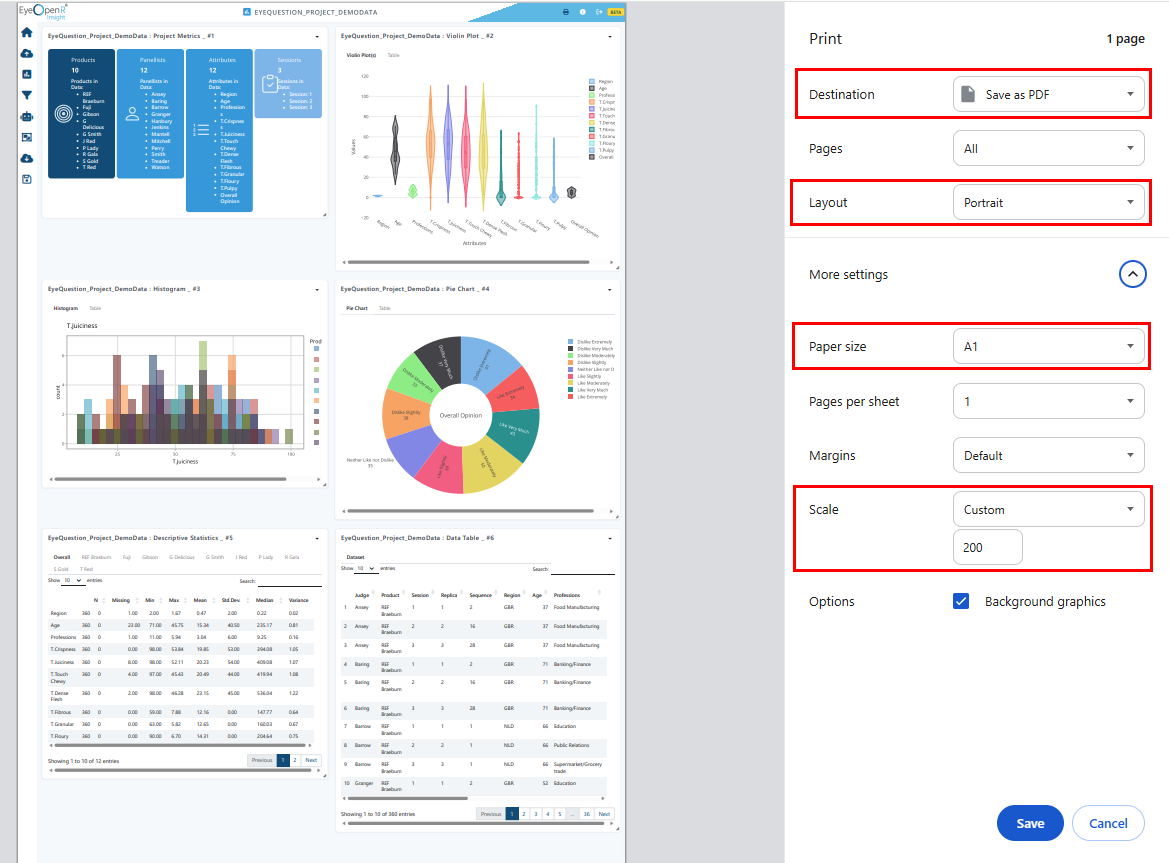The width and height of the screenshot is (1169, 863).
Task: Click the cloud upload sidebar icon
Action: pos(27,54)
